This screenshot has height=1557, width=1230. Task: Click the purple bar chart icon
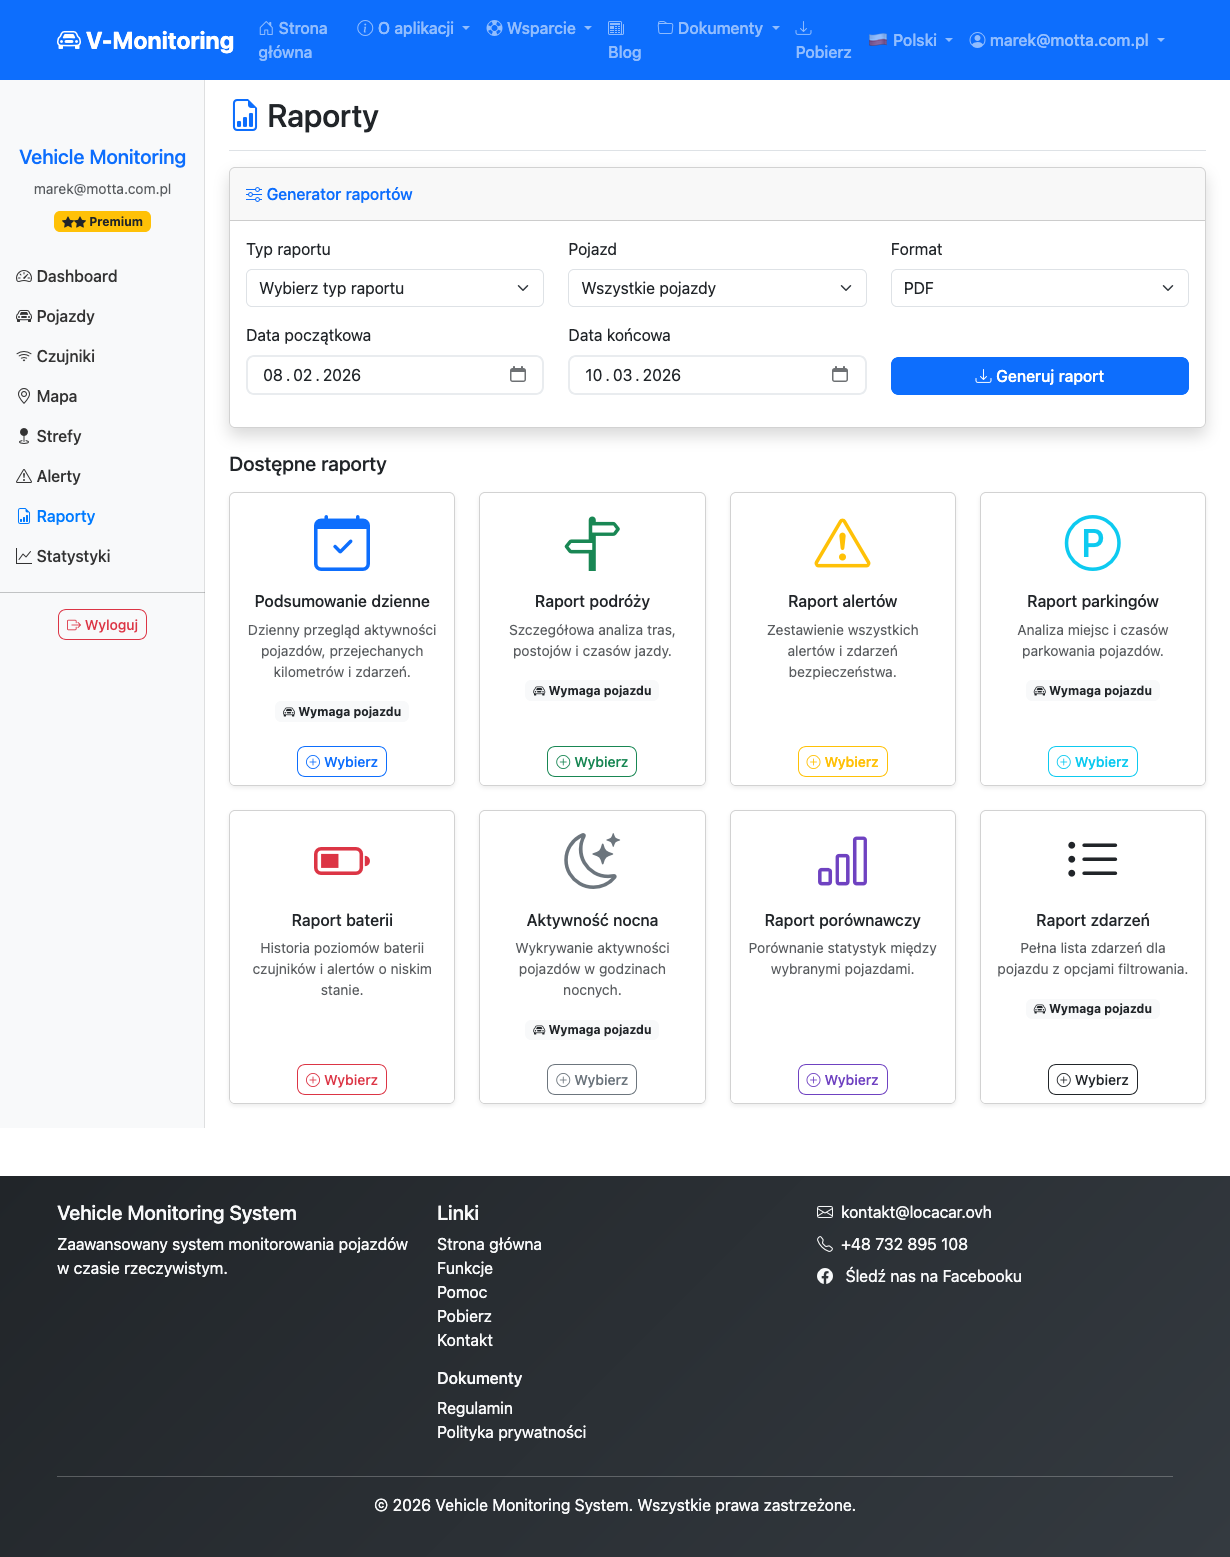pyautogui.click(x=842, y=861)
